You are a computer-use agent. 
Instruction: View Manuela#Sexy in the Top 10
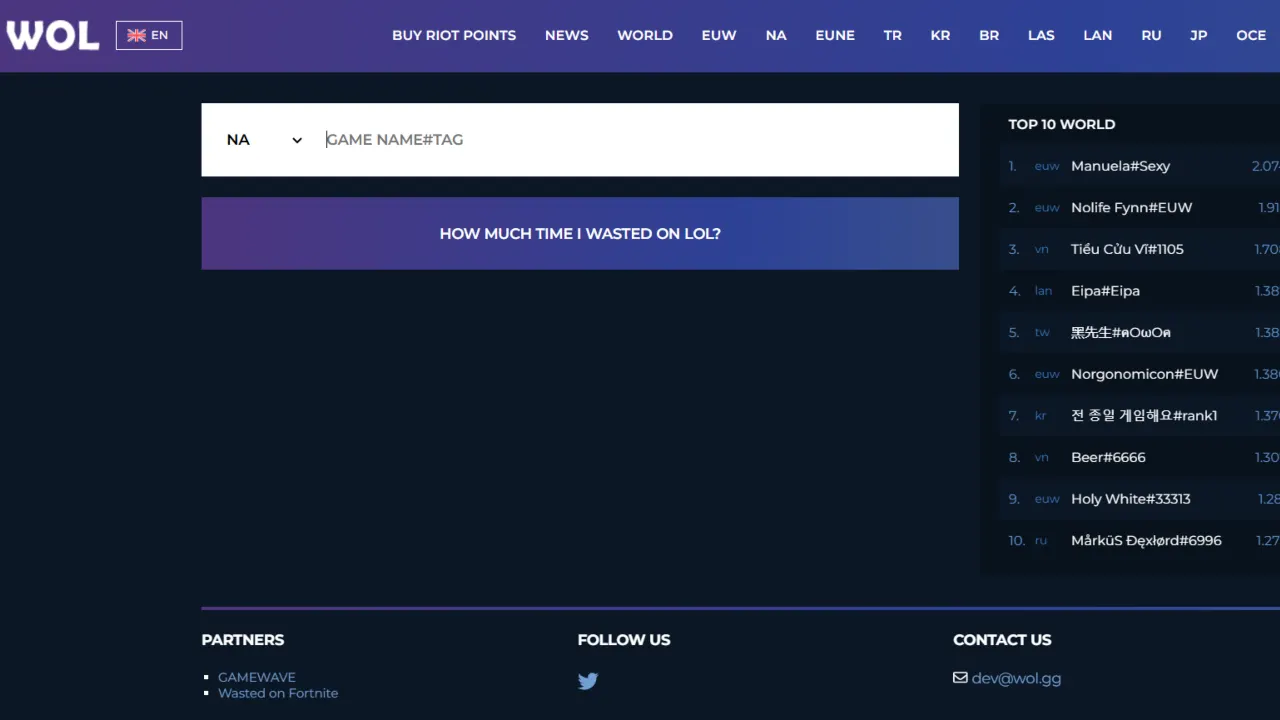(x=1120, y=166)
